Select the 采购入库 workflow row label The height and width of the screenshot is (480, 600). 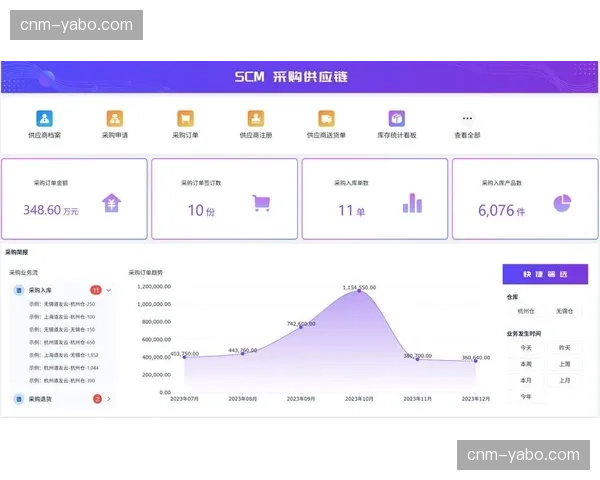(x=40, y=290)
